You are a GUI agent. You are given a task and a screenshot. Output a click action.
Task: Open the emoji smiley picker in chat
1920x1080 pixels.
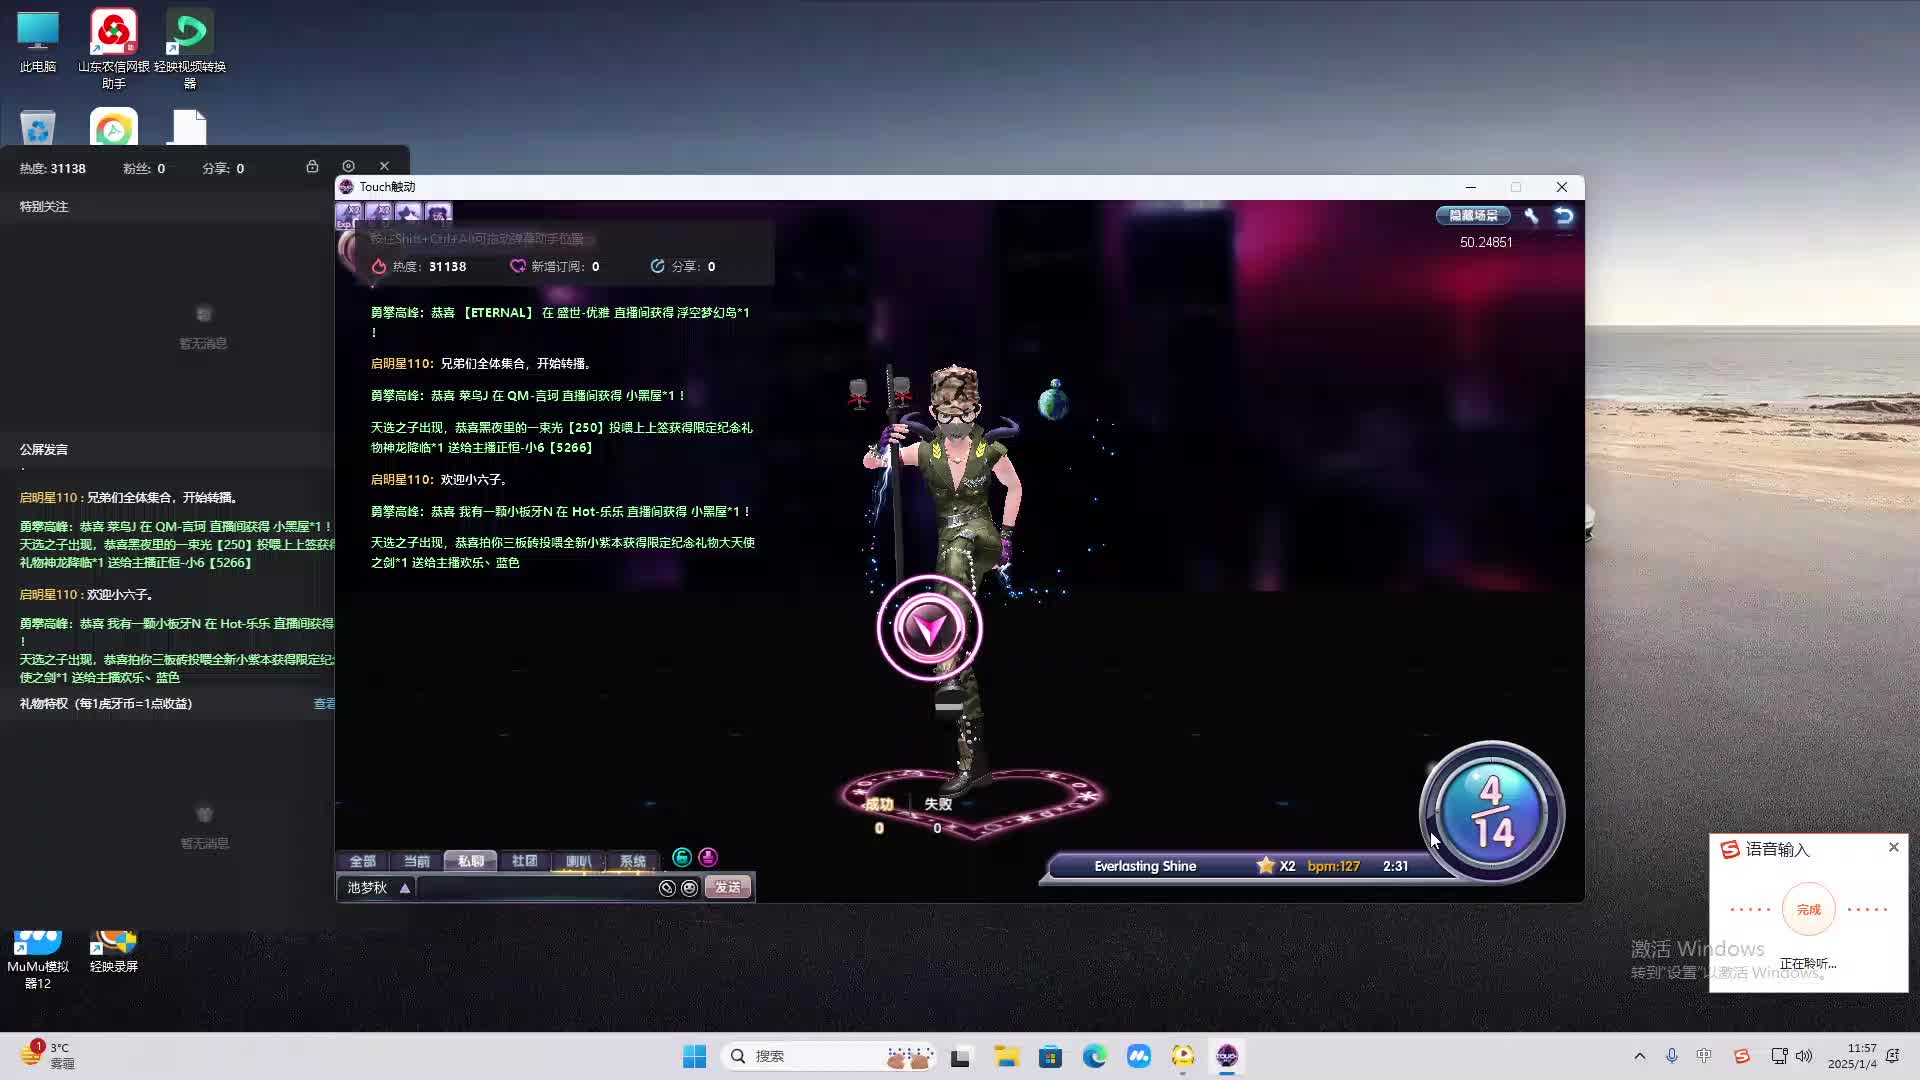tap(689, 888)
